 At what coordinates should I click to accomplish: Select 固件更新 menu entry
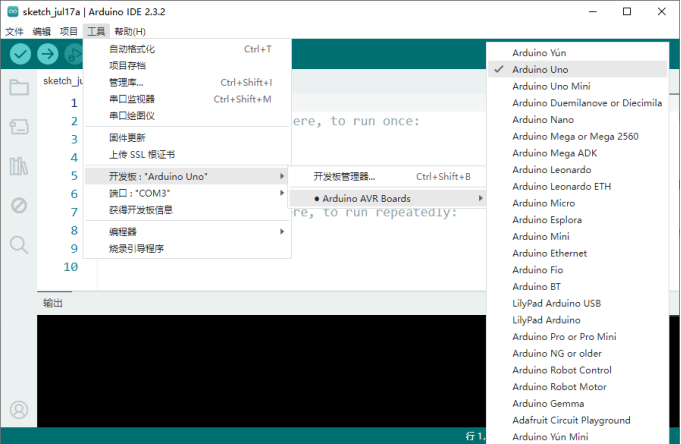[187, 138]
